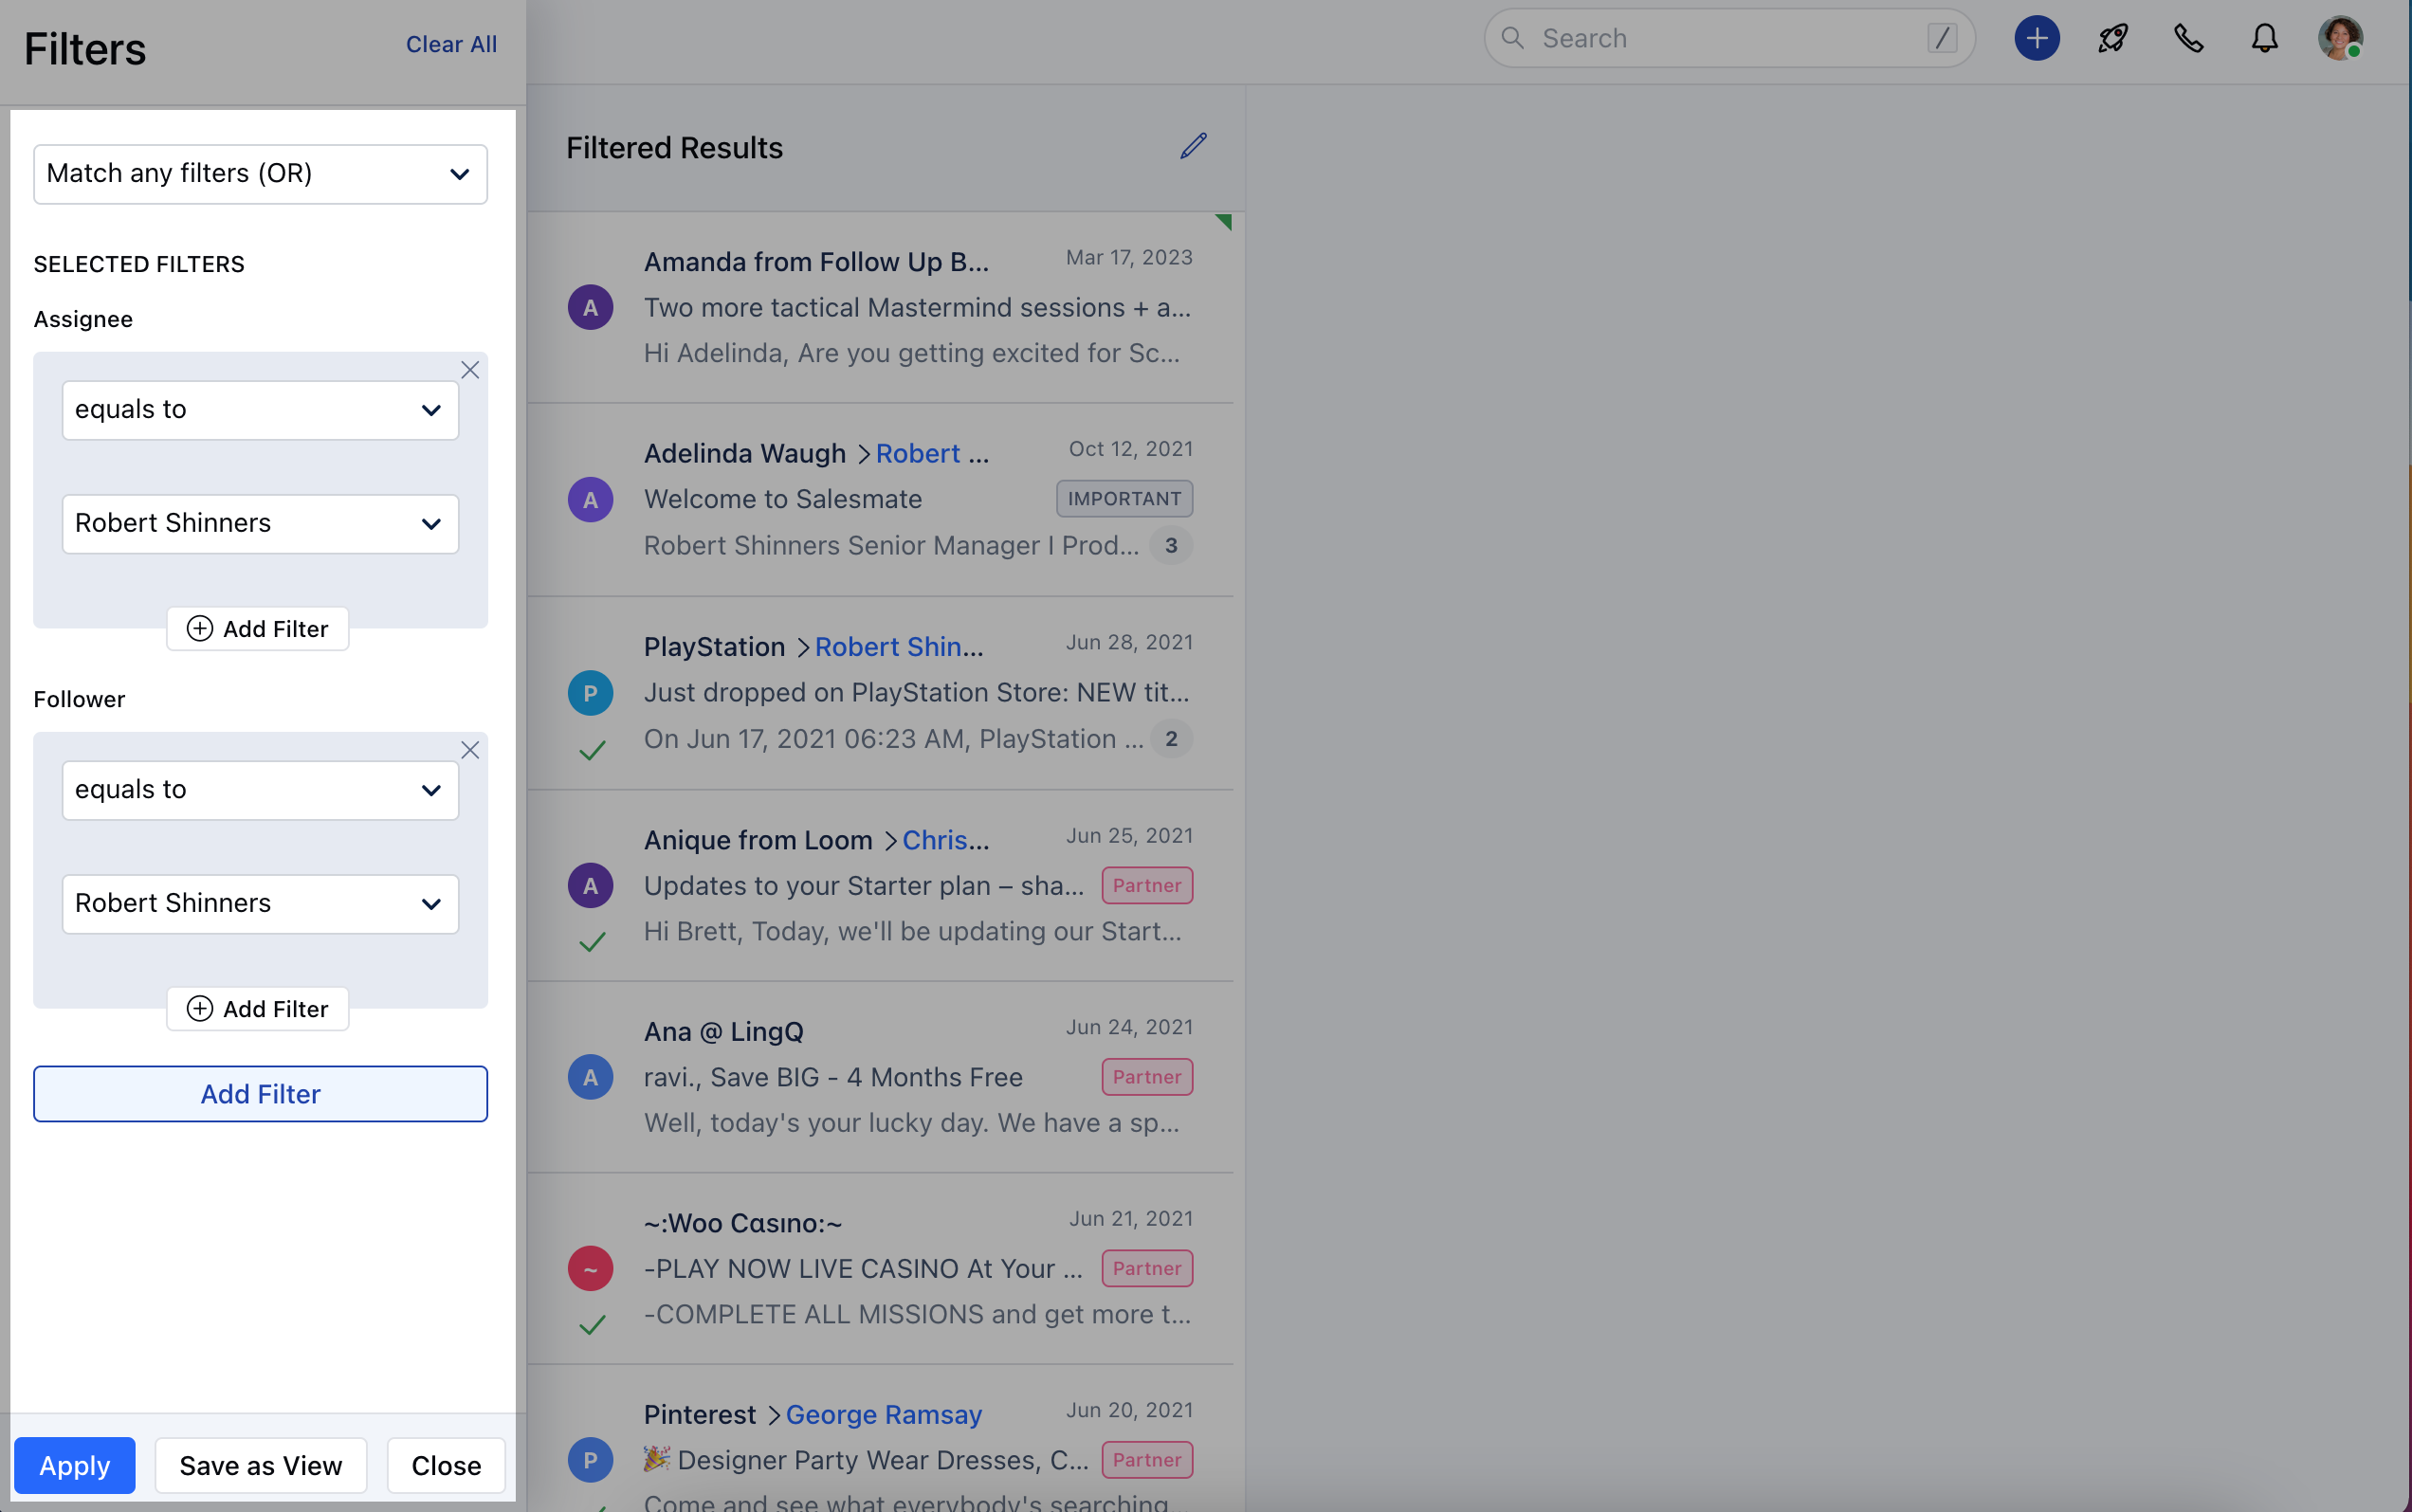Open the phone dialer icon
This screenshot has height=1512, width=2412.
click(x=2188, y=39)
